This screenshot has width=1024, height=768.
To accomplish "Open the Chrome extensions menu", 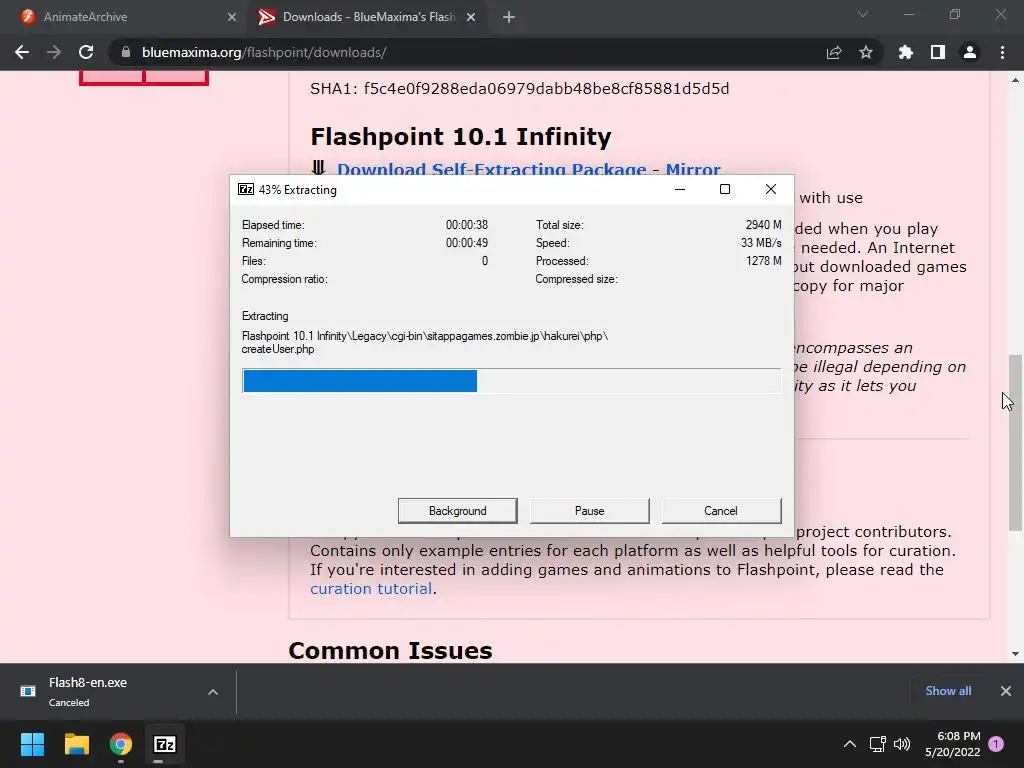I will (x=906, y=52).
